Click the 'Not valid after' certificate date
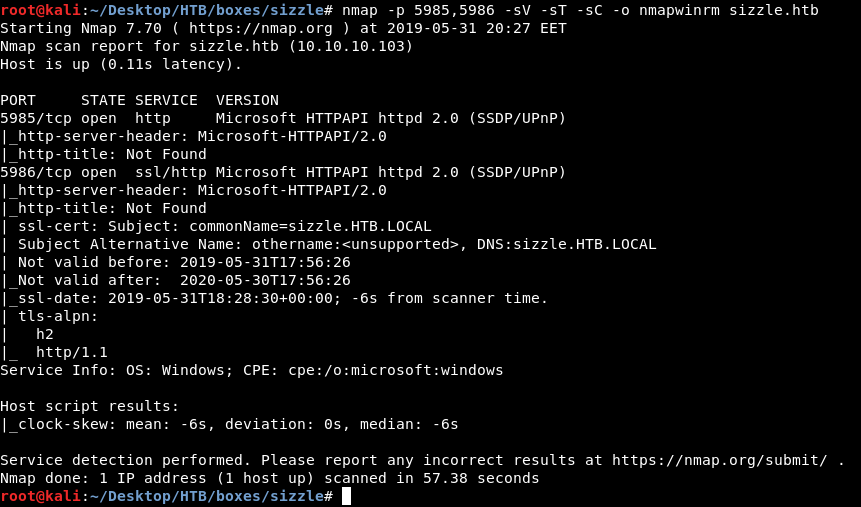 [x=266, y=280]
